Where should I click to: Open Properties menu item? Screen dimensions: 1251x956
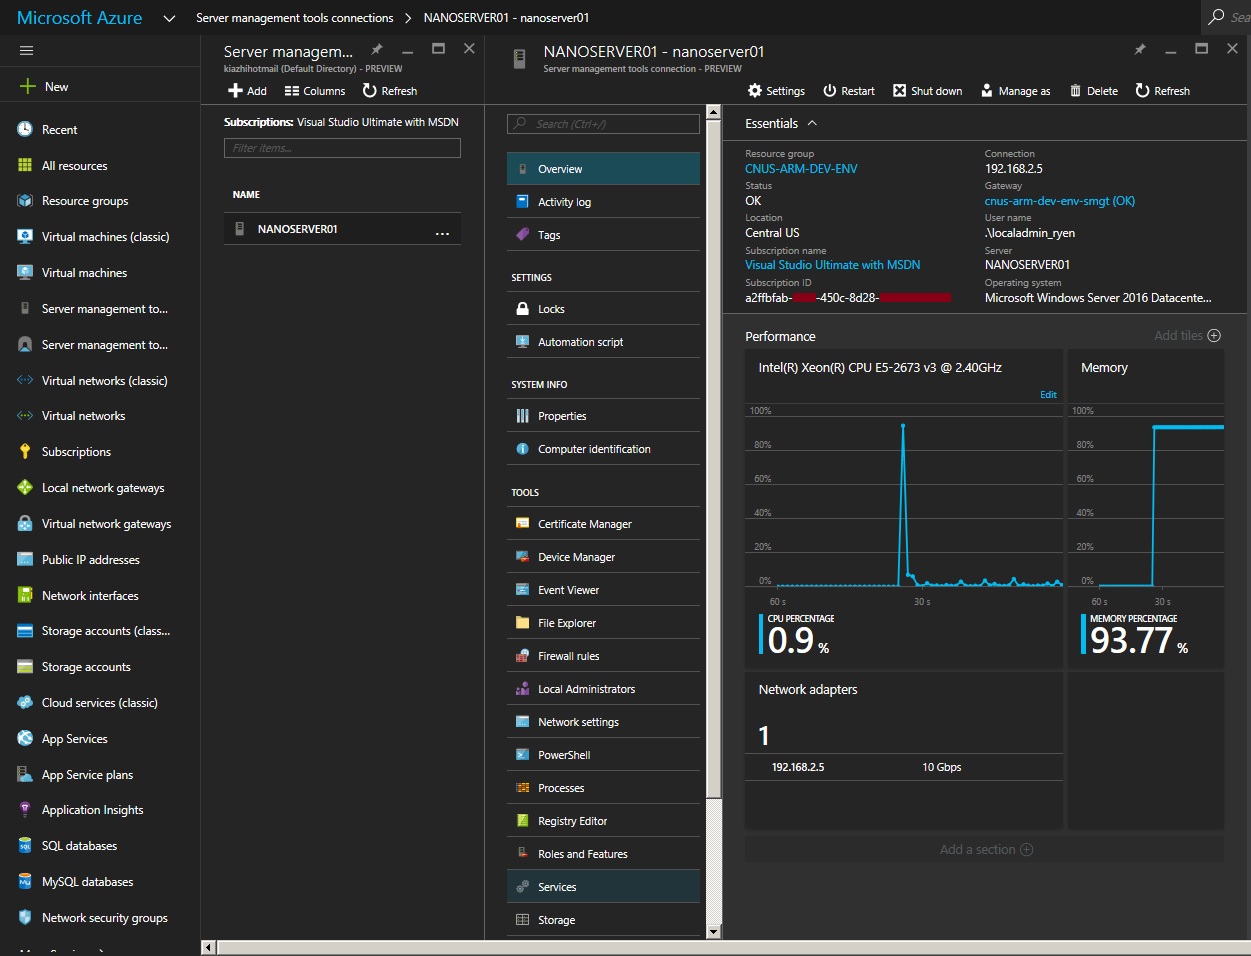pos(603,416)
